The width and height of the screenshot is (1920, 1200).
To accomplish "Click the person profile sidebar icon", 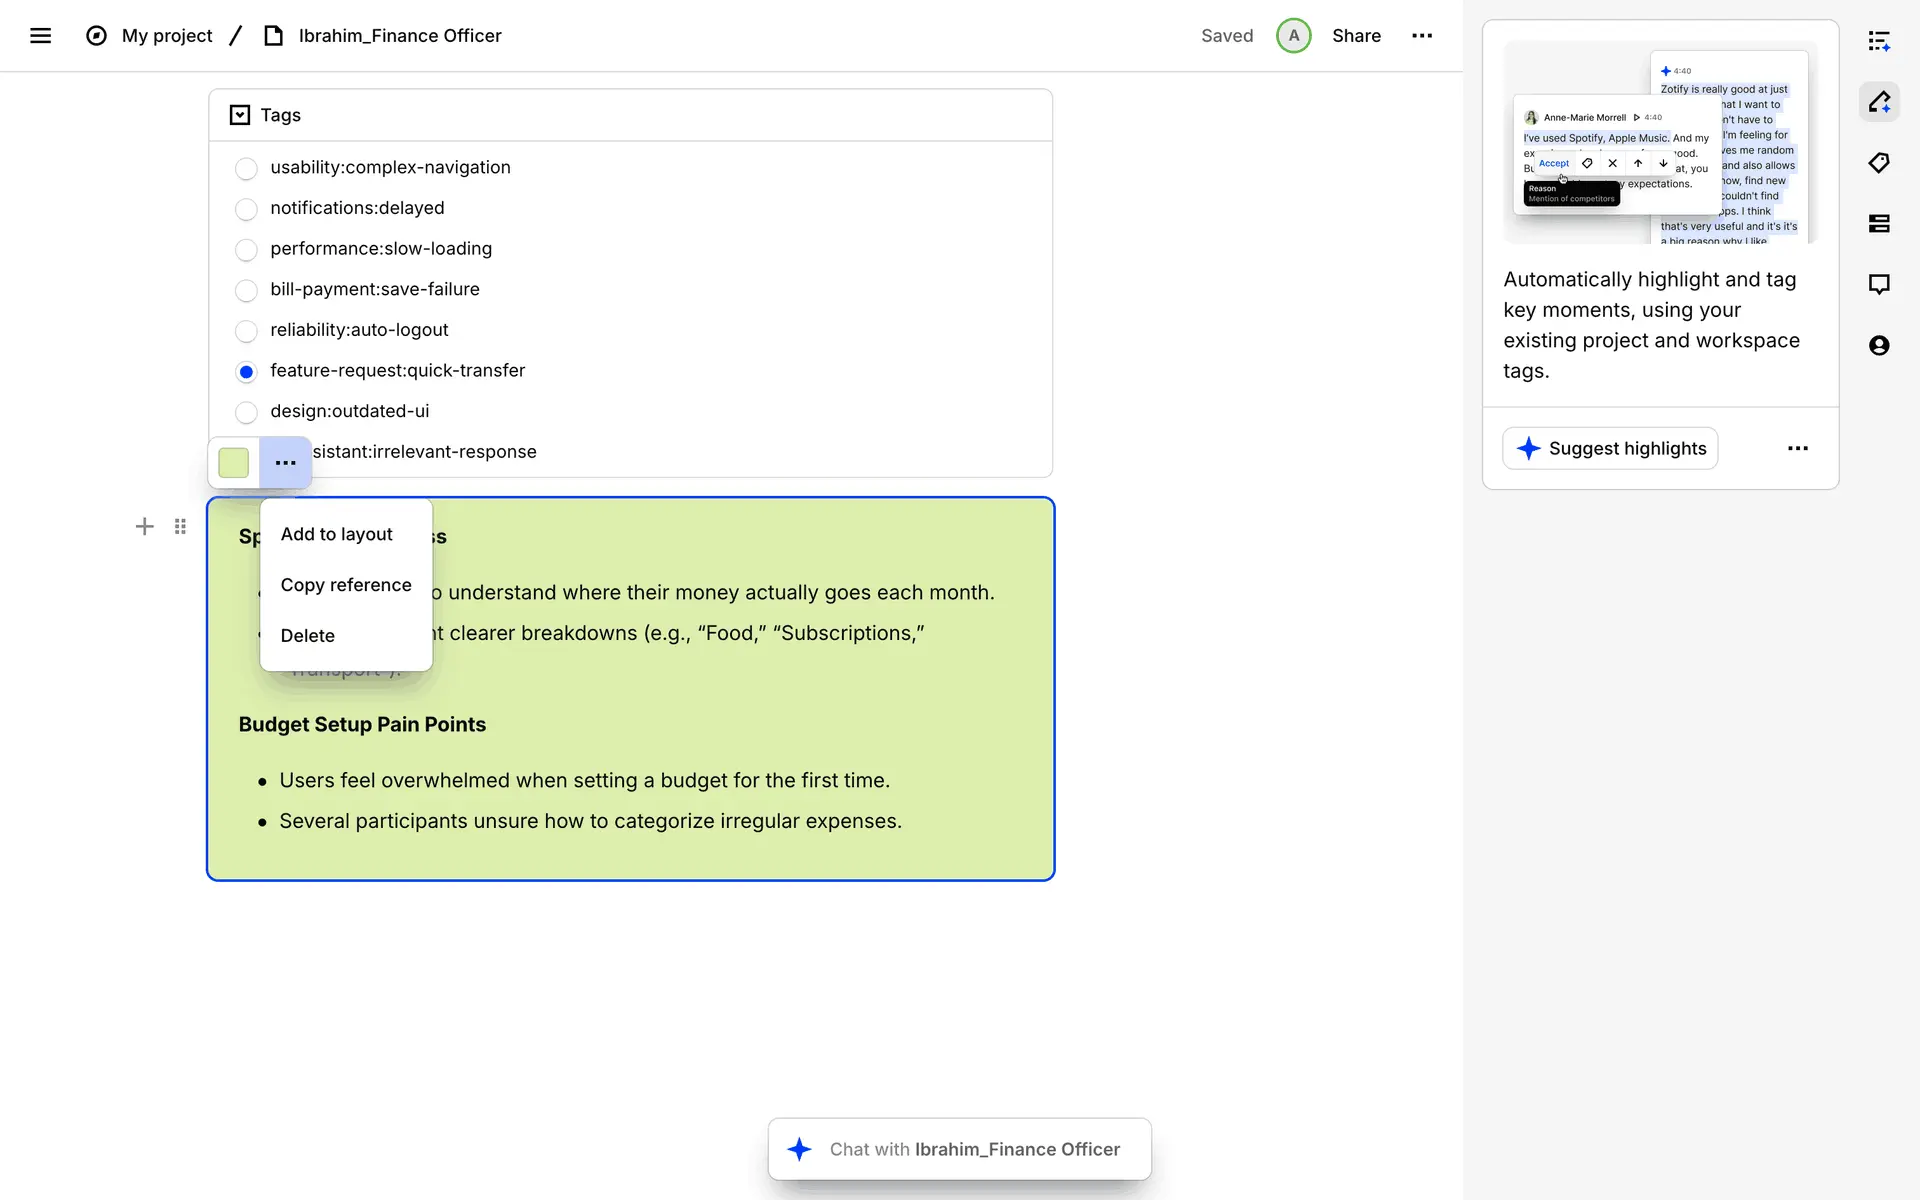I will click(x=1879, y=345).
